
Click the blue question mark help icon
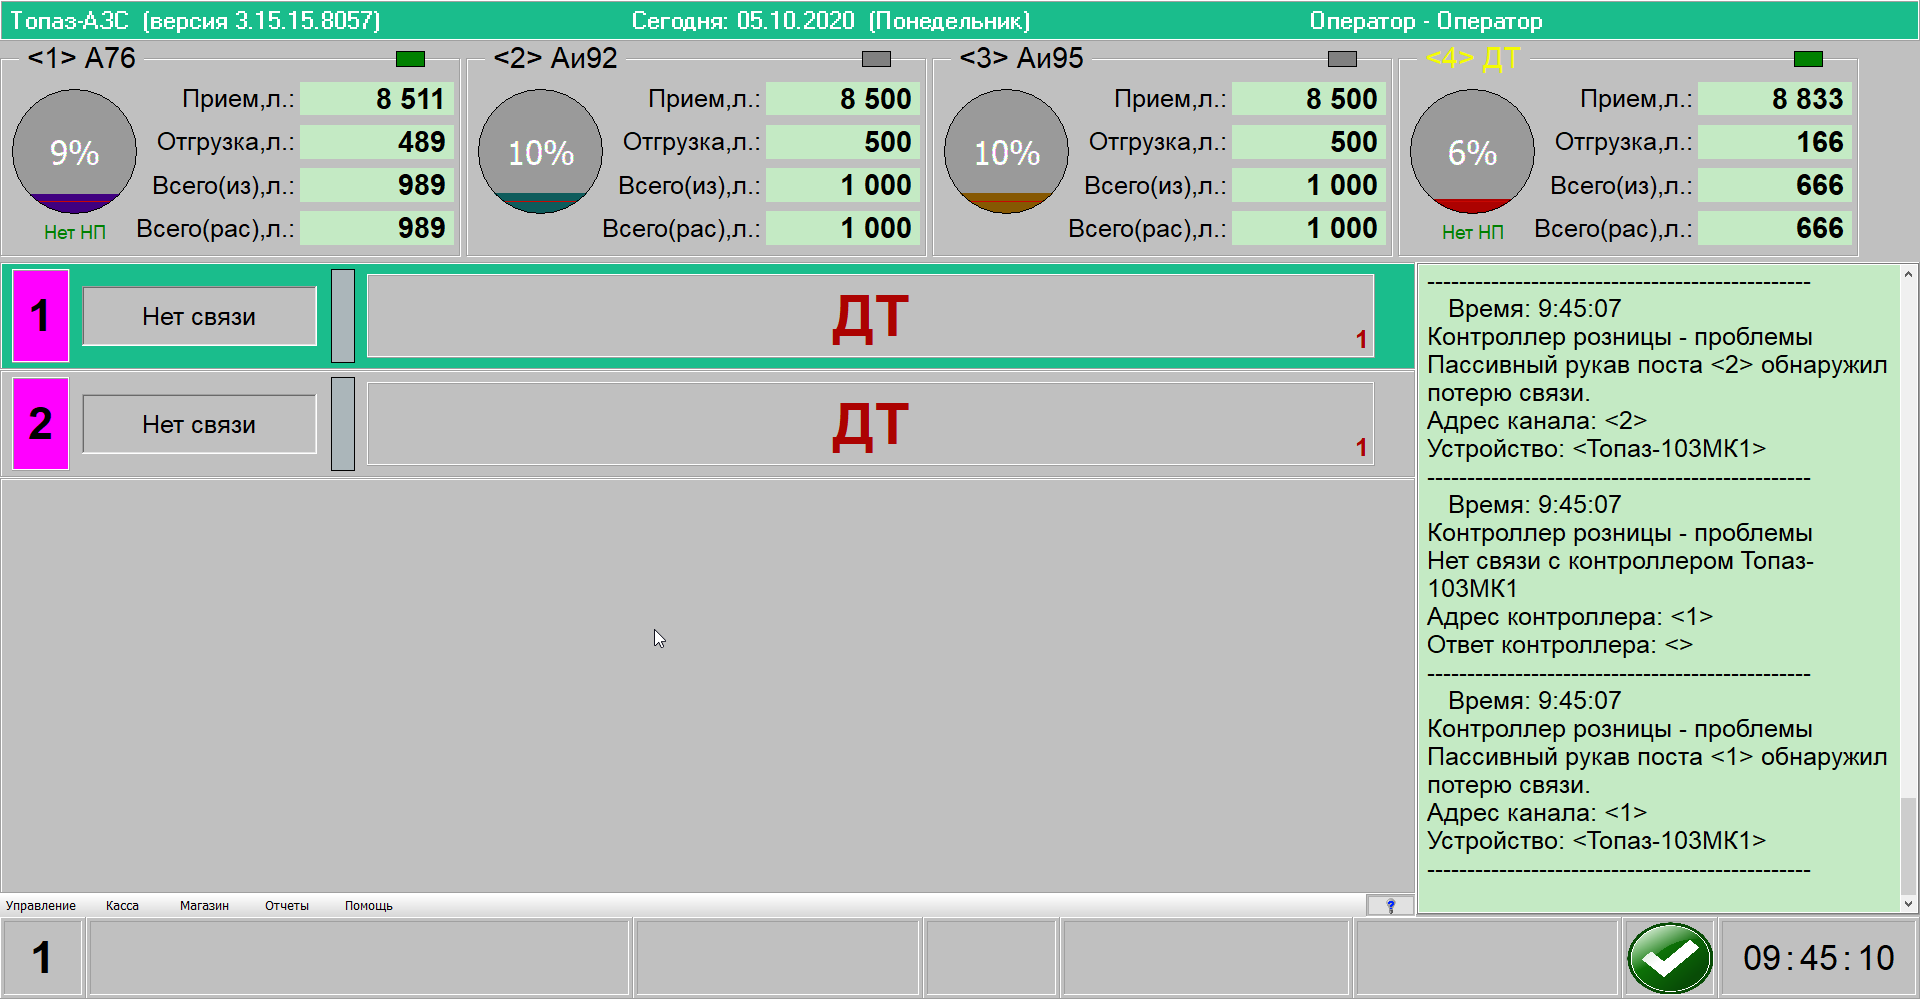1390,905
